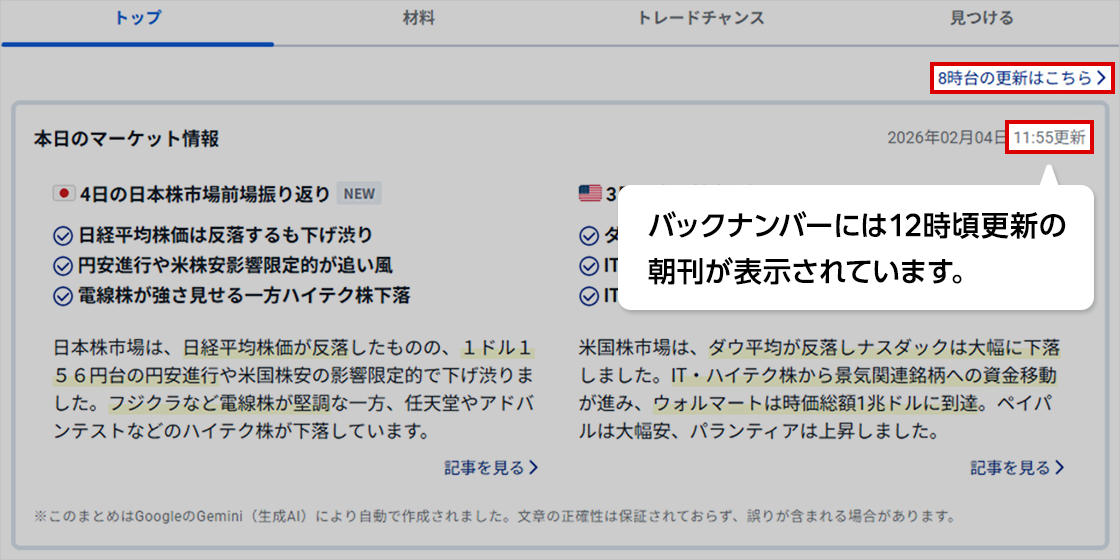The width and height of the screenshot is (1120, 560).
Task: Open the 8時台の更新はこちら link
Action: (x=1022, y=78)
